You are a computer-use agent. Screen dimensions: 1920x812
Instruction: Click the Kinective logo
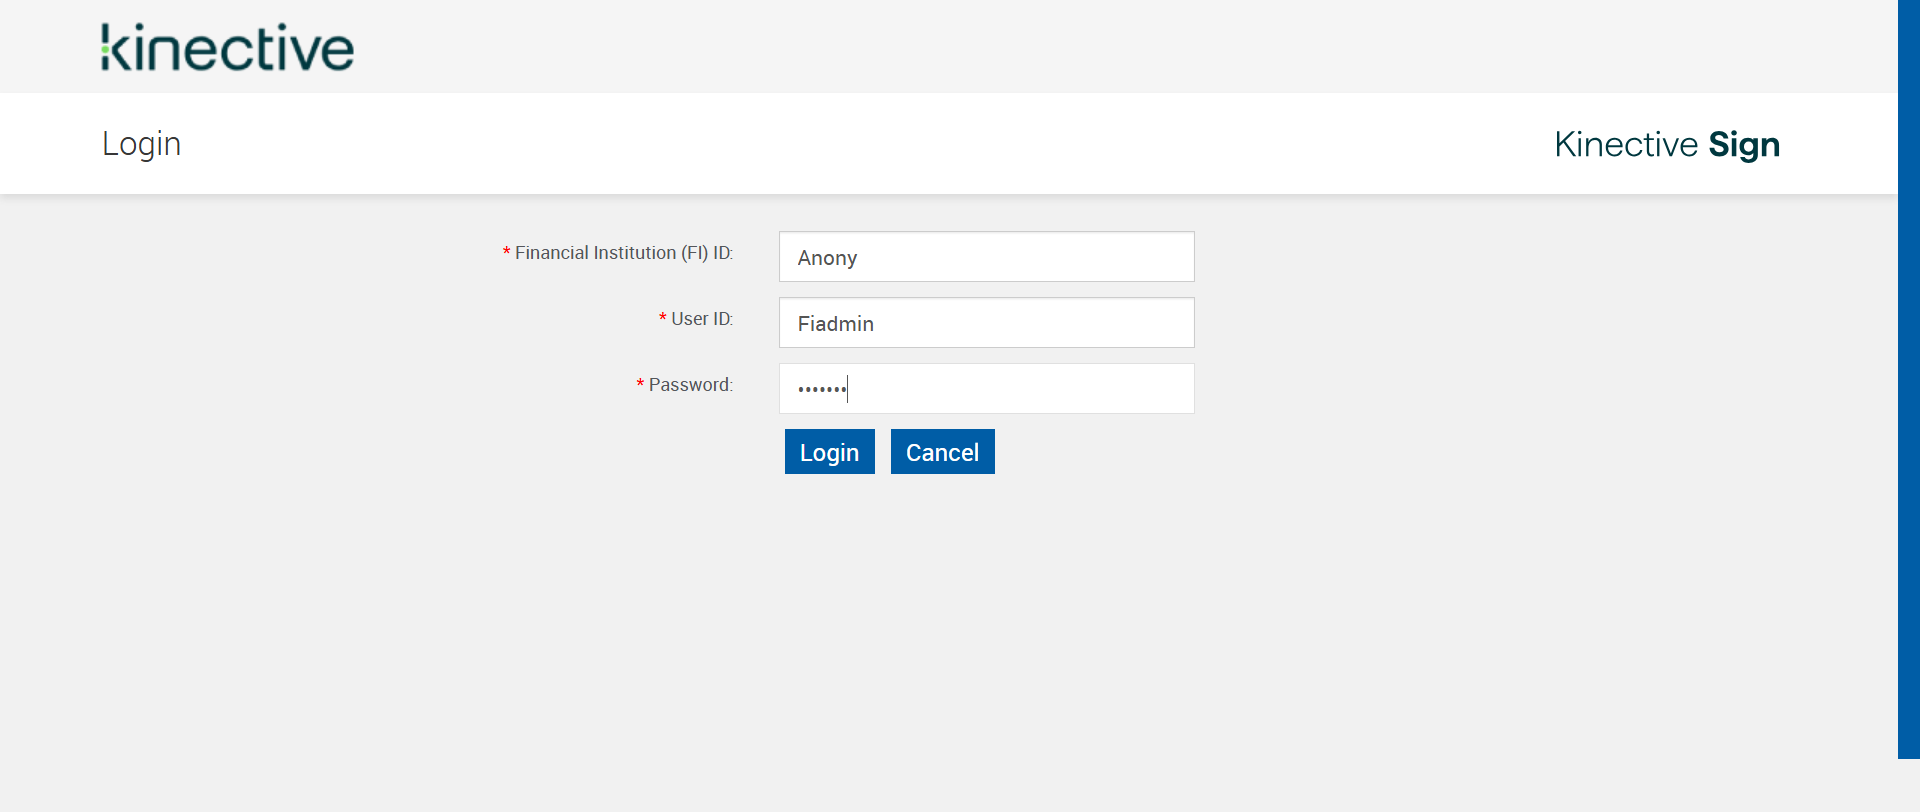click(x=227, y=47)
